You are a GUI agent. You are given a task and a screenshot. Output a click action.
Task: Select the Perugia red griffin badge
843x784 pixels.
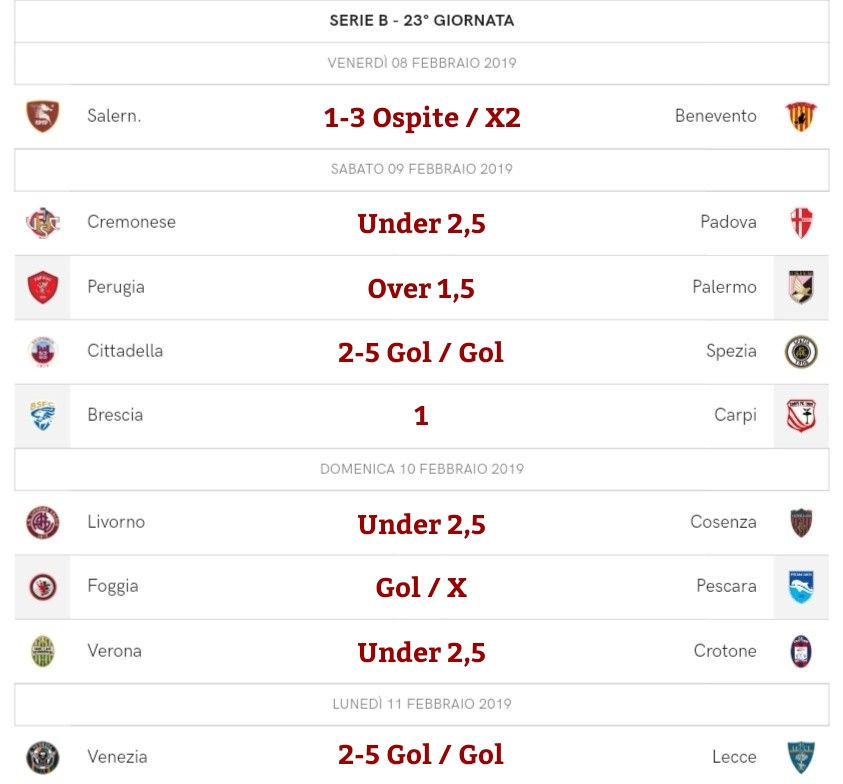(42, 287)
